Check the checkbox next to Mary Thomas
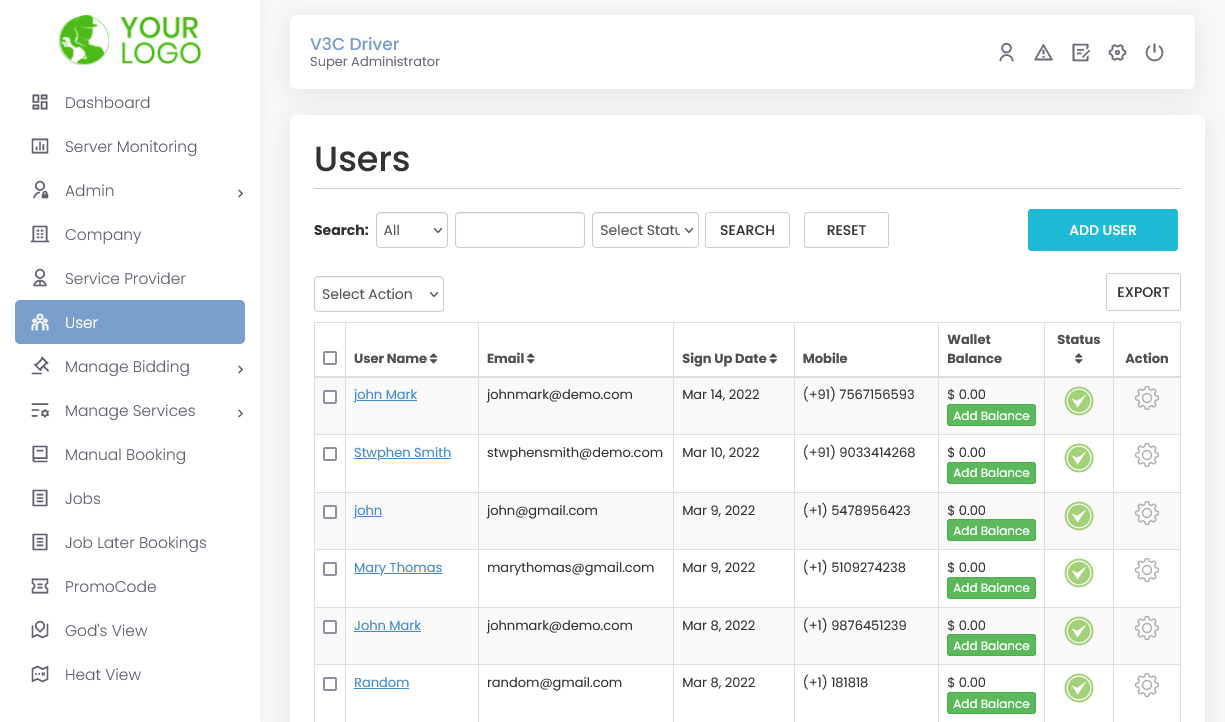1225x722 pixels. point(330,568)
